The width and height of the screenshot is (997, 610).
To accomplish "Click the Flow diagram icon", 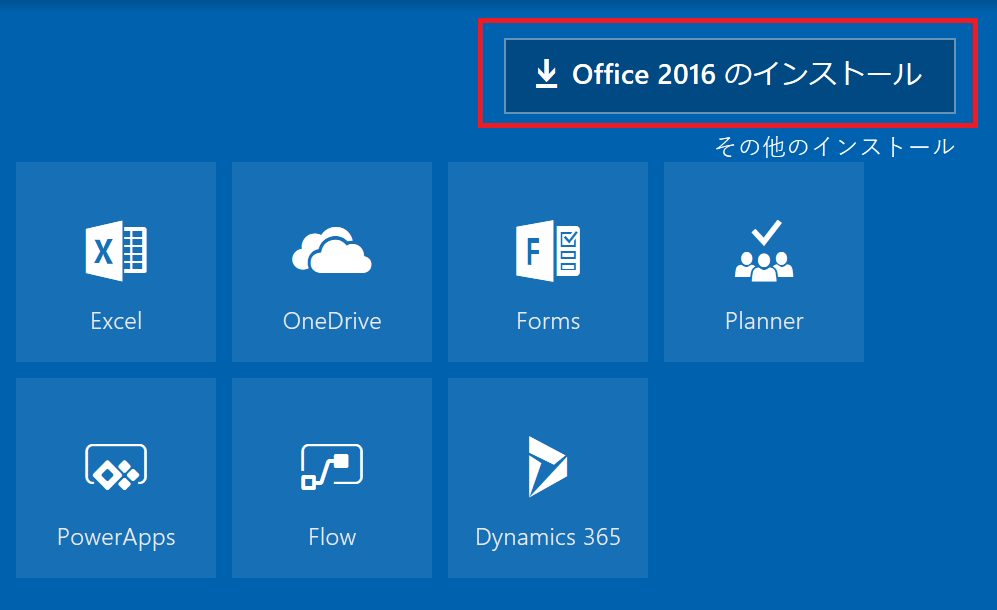I will coord(332,466).
